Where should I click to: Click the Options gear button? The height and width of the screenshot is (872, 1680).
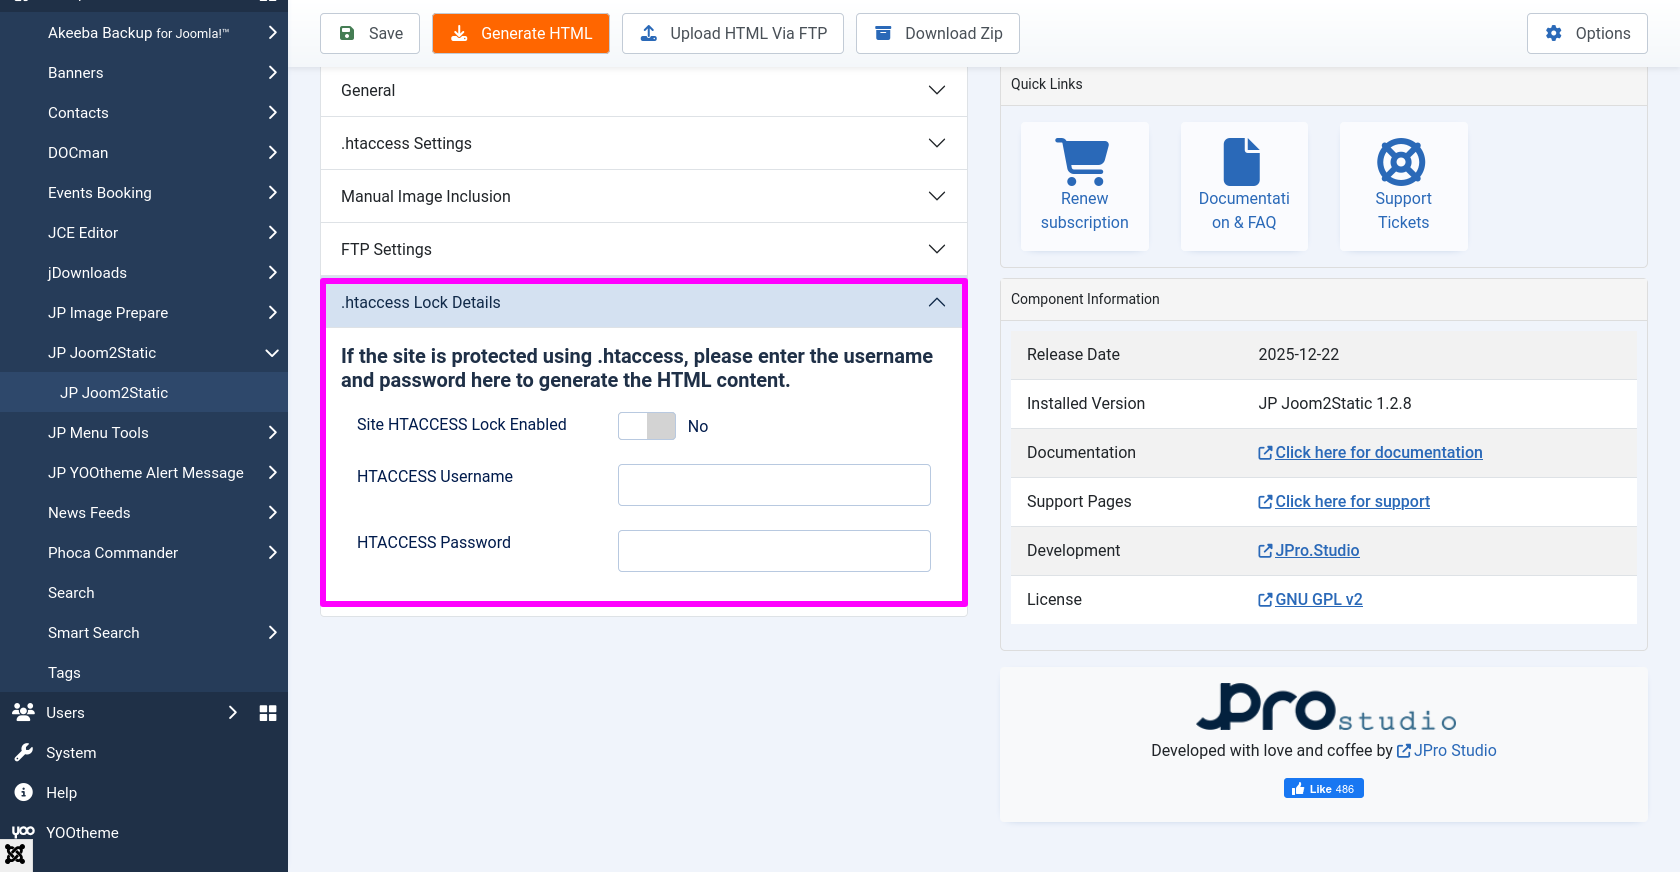[1587, 33]
